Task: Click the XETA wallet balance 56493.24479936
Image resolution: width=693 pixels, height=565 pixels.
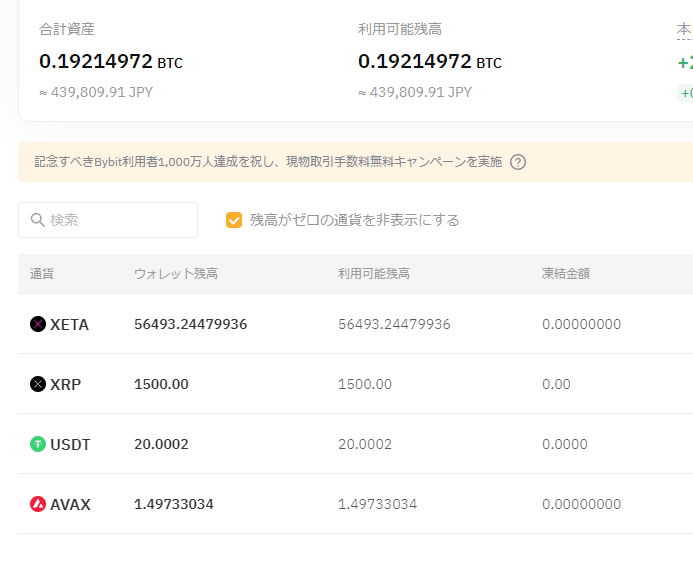Action: click(190, 324)
